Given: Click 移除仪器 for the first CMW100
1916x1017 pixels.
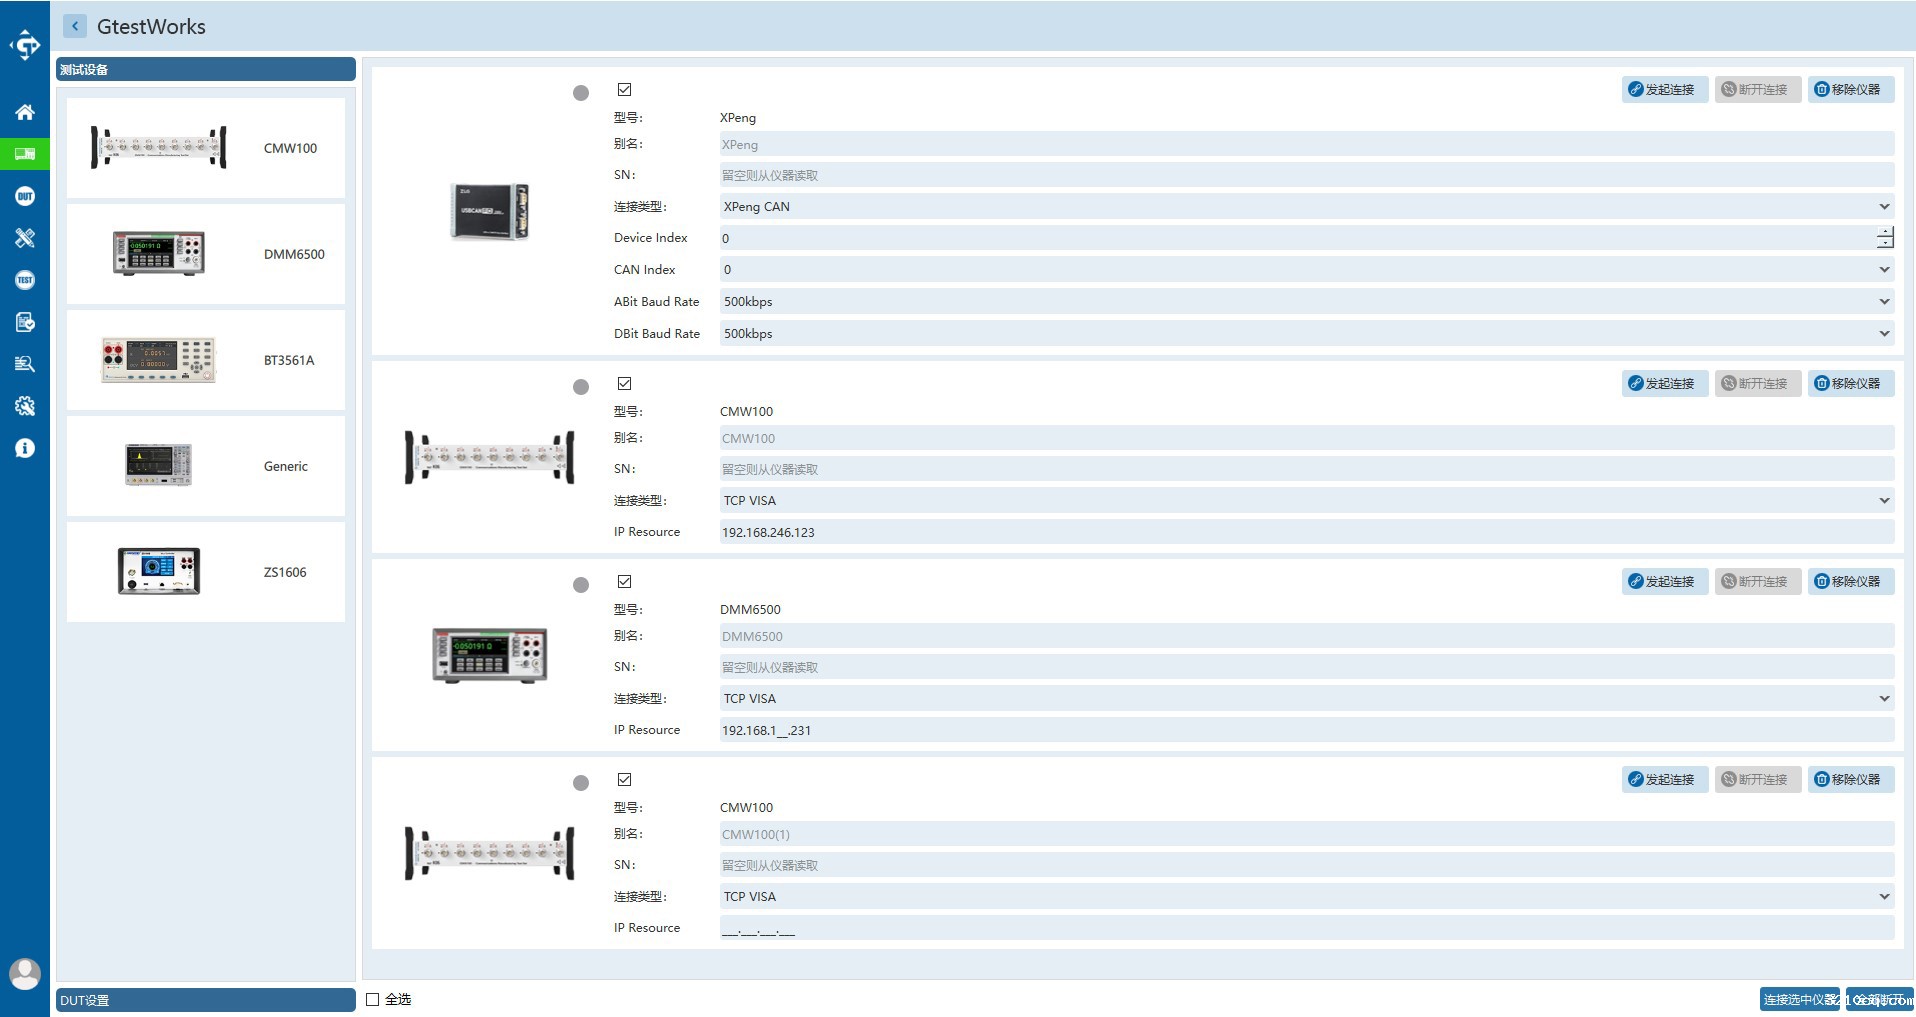Looking at the screenshot, I should tap(1850, 384).
